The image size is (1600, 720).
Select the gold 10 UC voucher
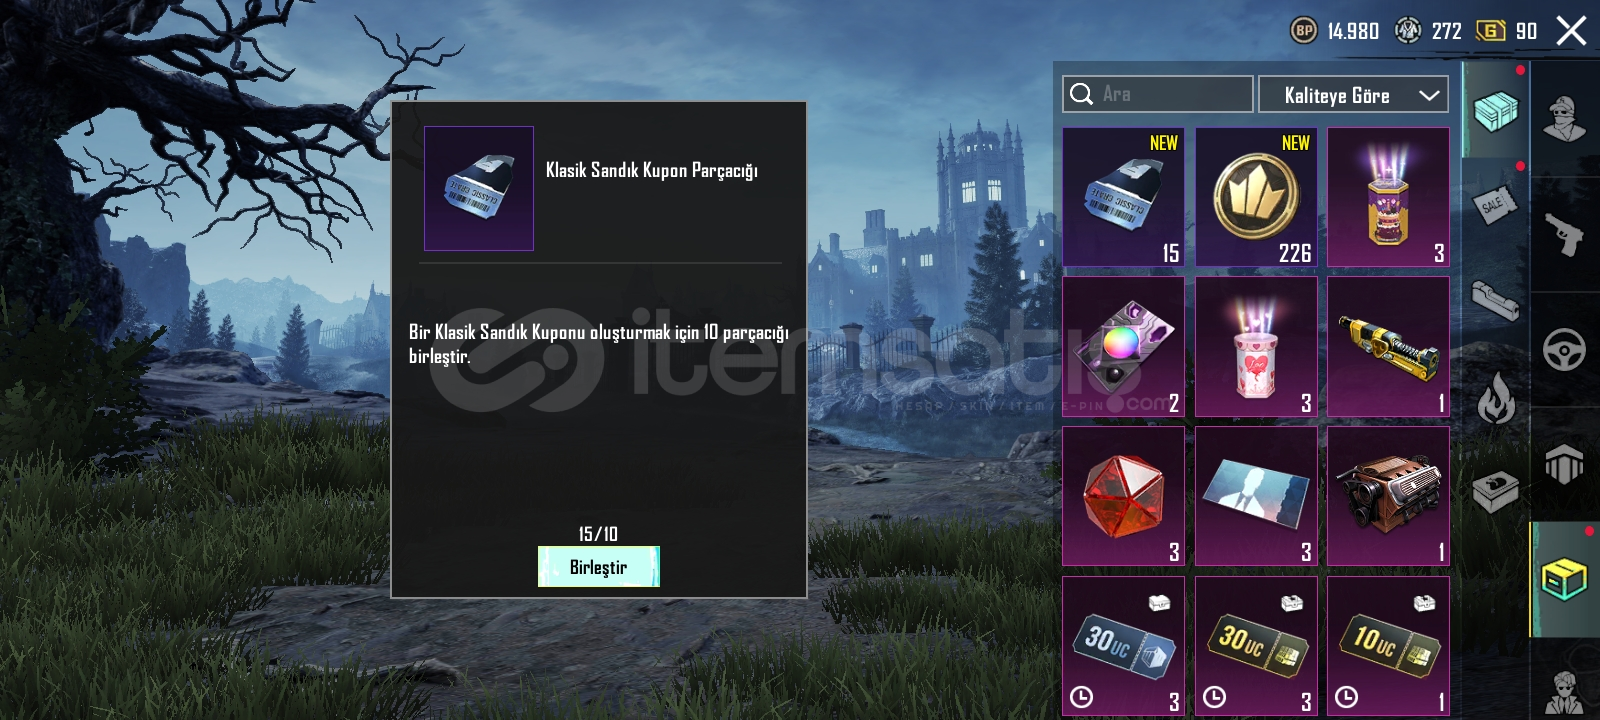[x=1388, y=646]
